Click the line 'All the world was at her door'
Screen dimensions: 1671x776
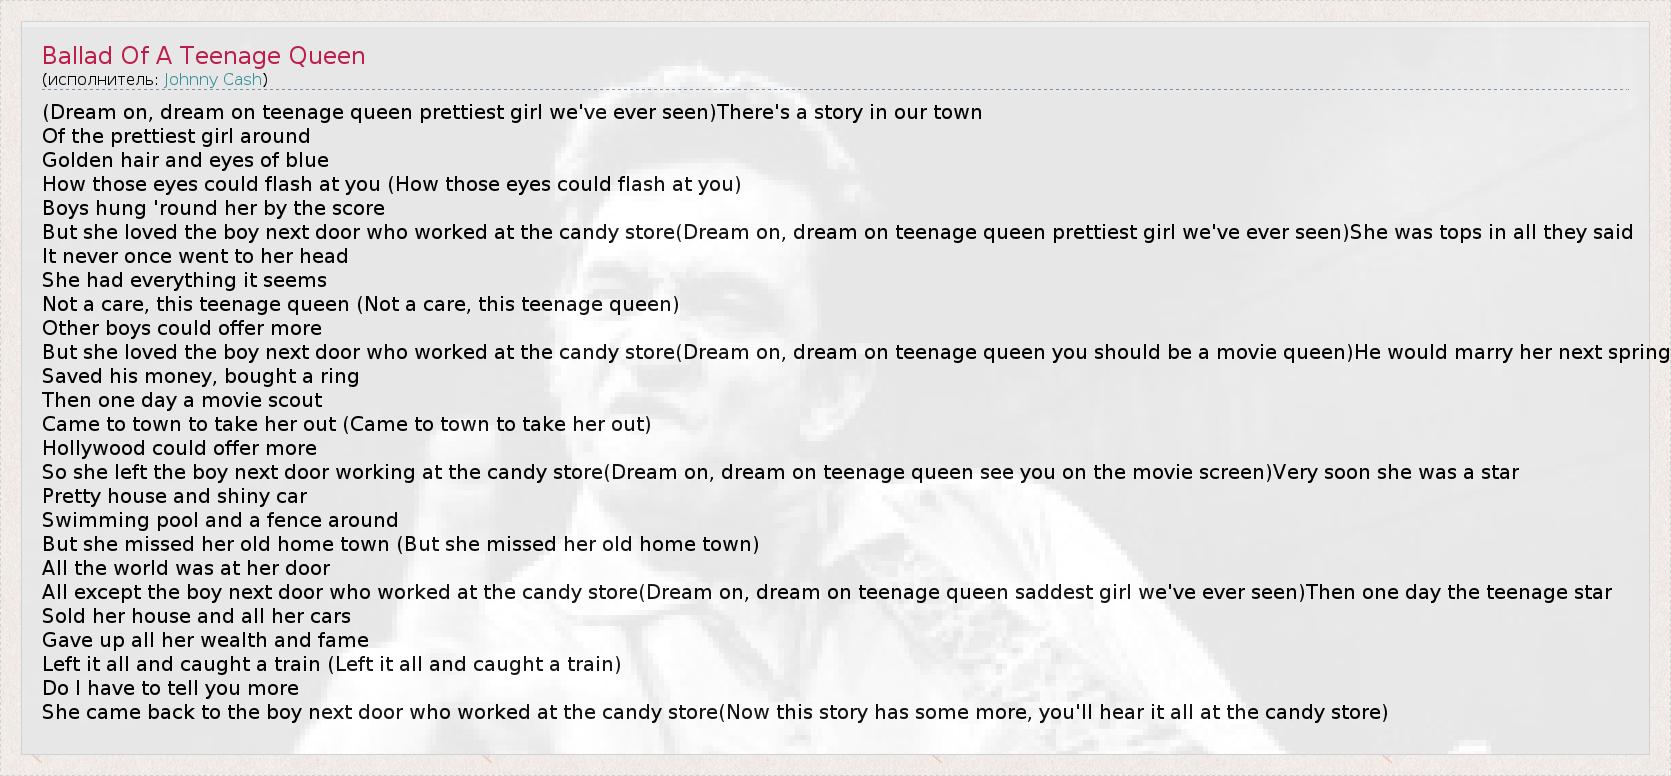coord(186,568)
